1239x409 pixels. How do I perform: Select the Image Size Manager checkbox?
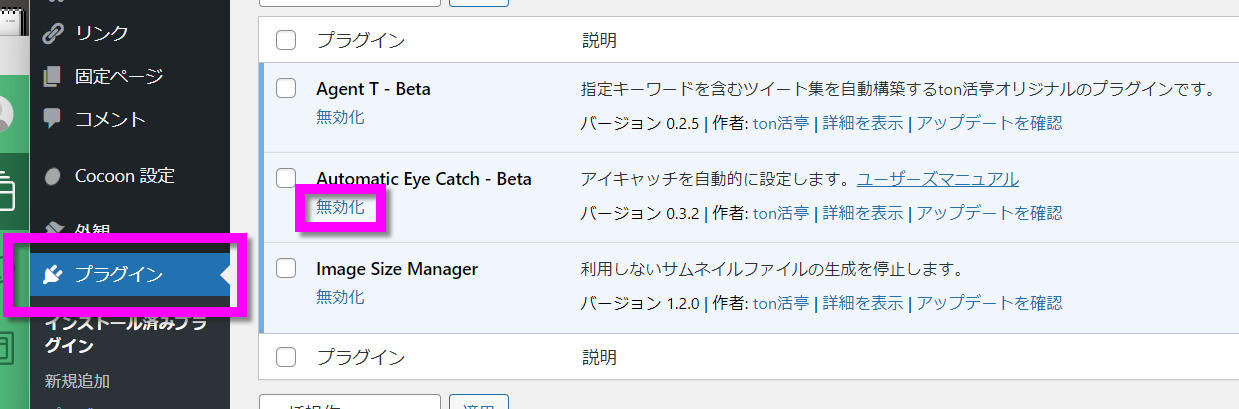point(286,268)
